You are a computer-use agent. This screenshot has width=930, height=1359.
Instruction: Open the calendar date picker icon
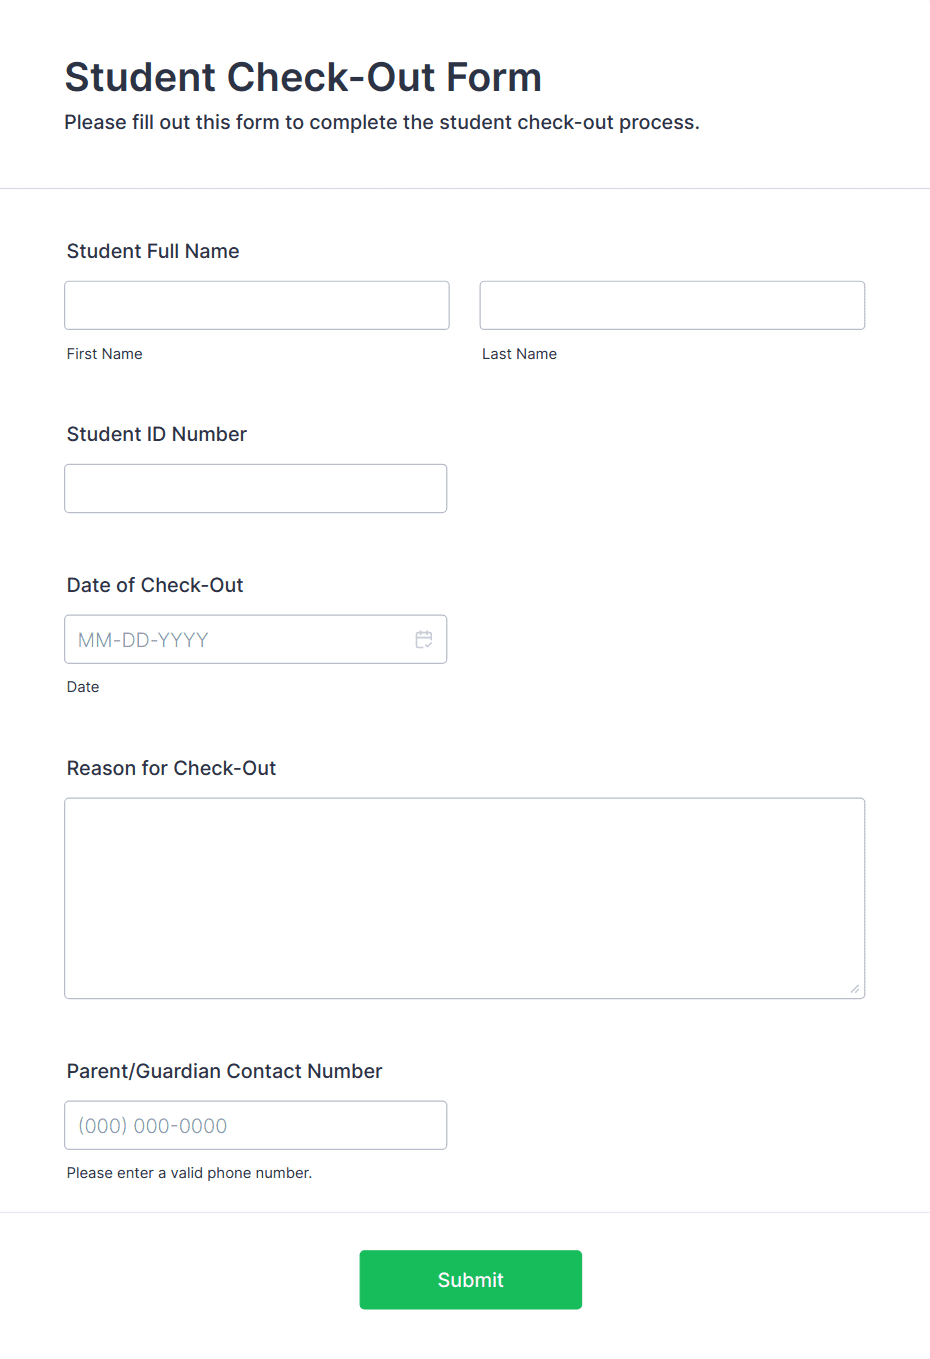pyautogui.click(x=424, y=638)
